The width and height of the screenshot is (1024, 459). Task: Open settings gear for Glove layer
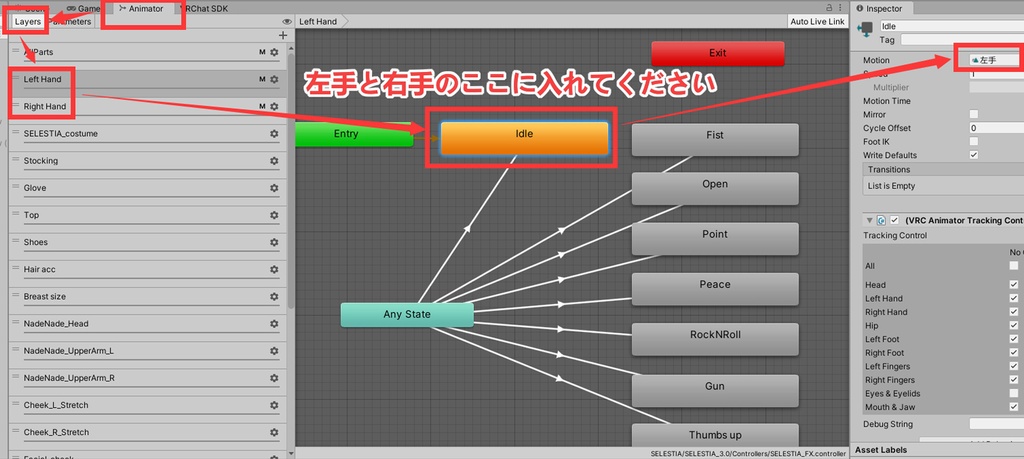[x=274, y=188]
